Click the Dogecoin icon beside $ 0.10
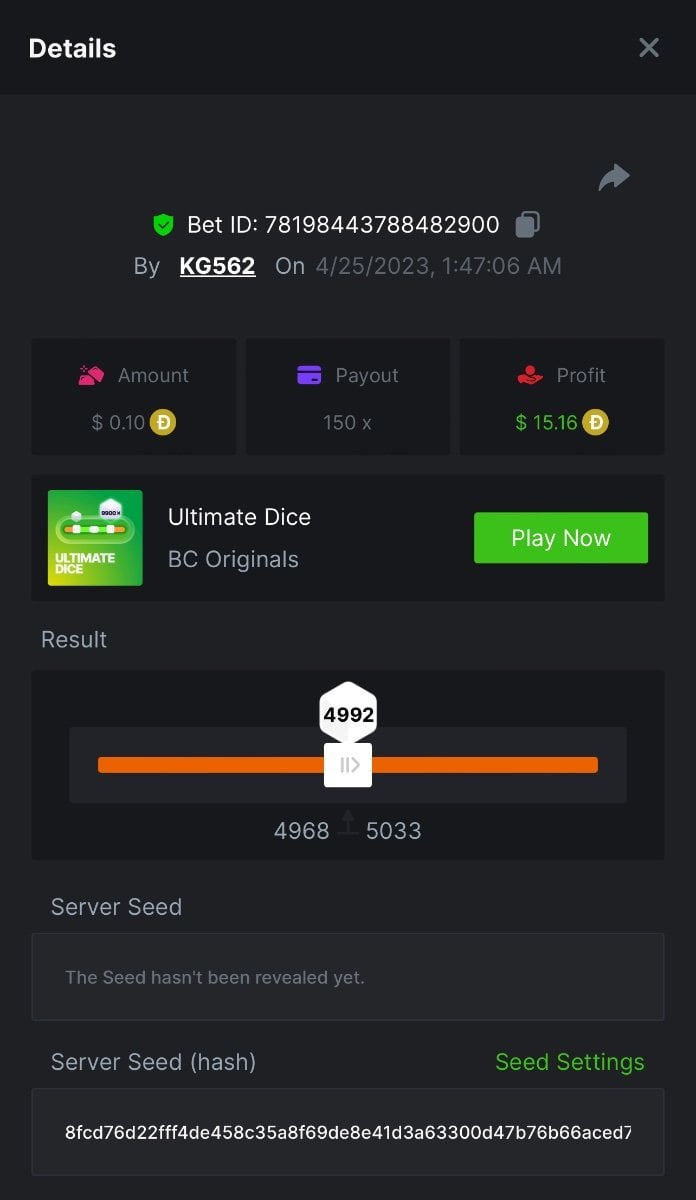The height and width of the screenshot is (1200, 696). [x=163, y=423]
